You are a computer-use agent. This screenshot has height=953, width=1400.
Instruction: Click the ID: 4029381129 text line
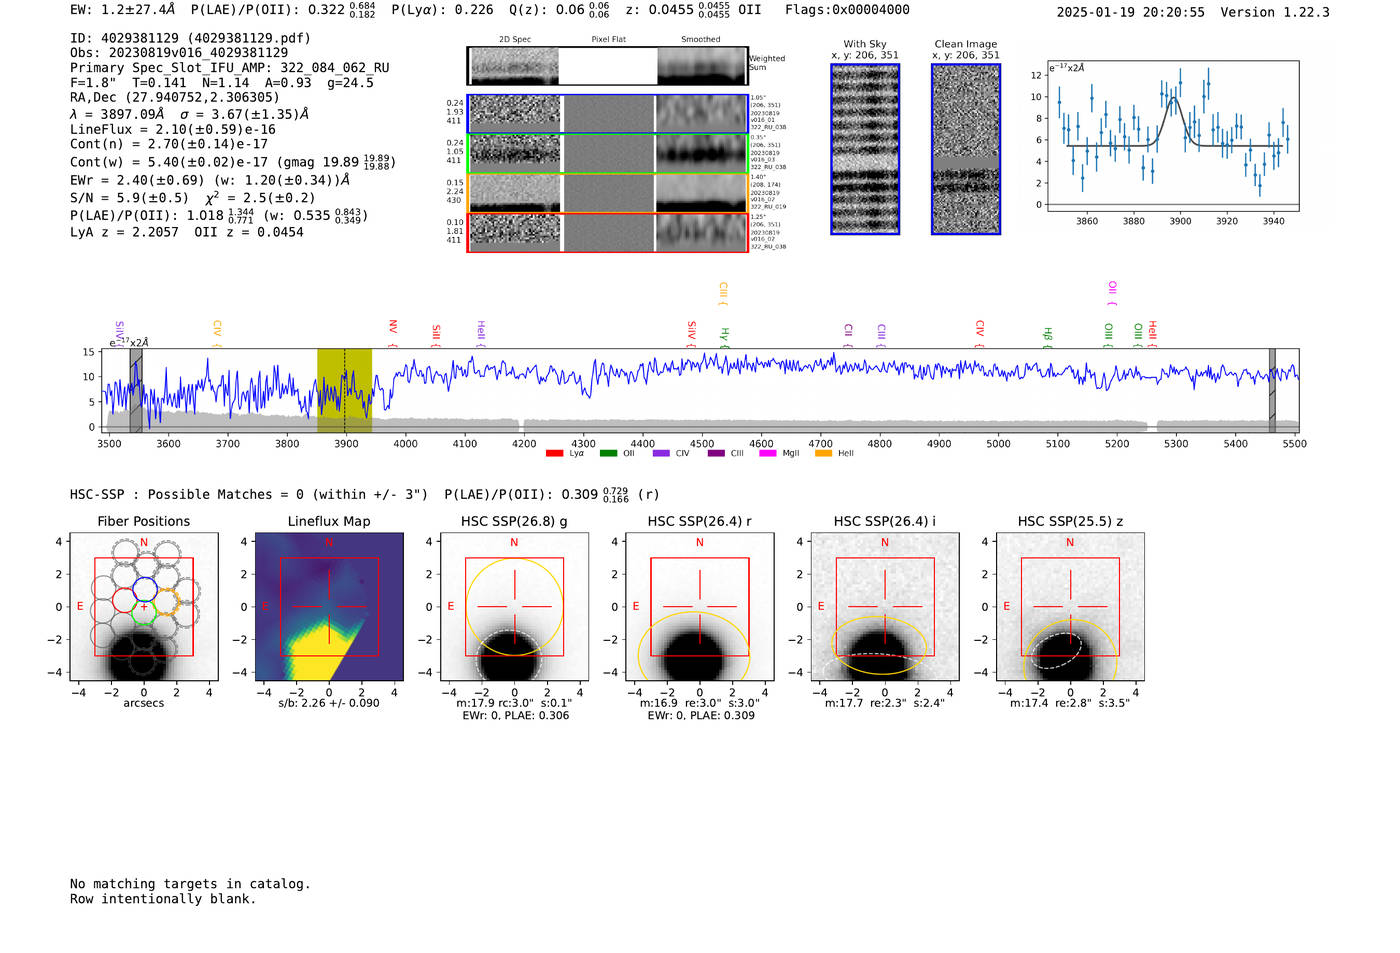190,38
